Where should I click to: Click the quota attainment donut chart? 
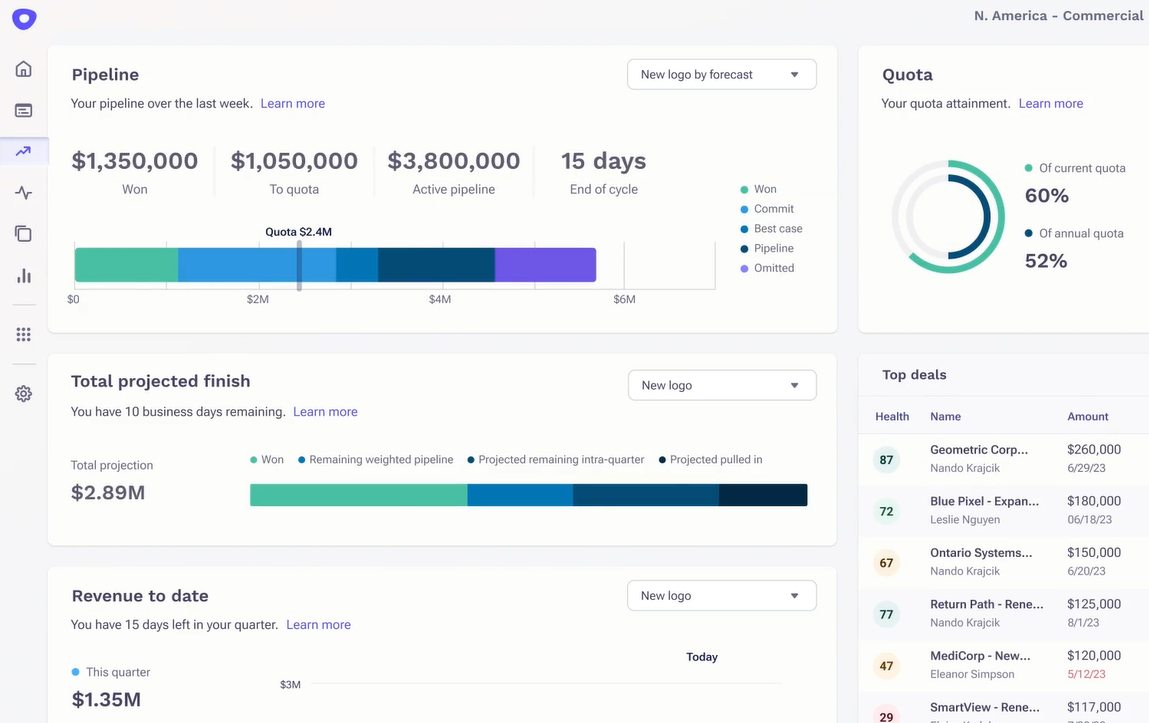pyautogui.click(x=948, y=217)
